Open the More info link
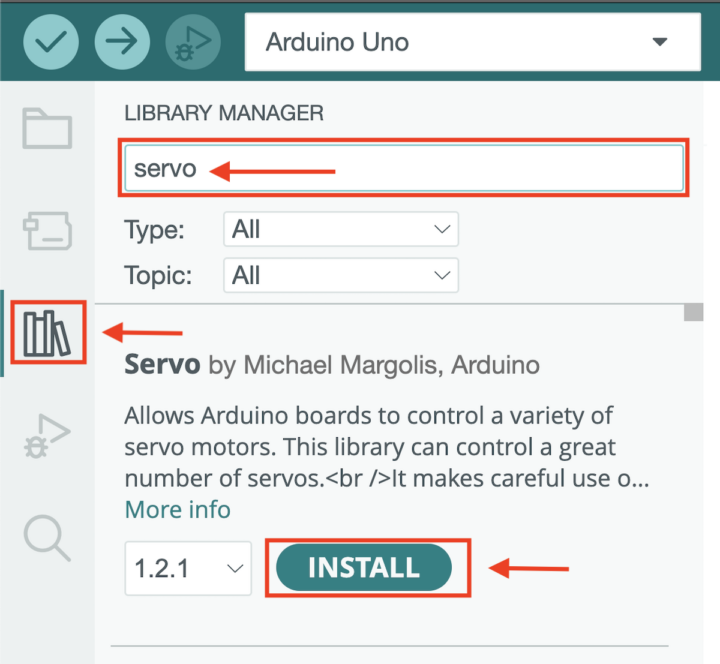The height and width of the screenshot is (664, 720). [178, 510]
